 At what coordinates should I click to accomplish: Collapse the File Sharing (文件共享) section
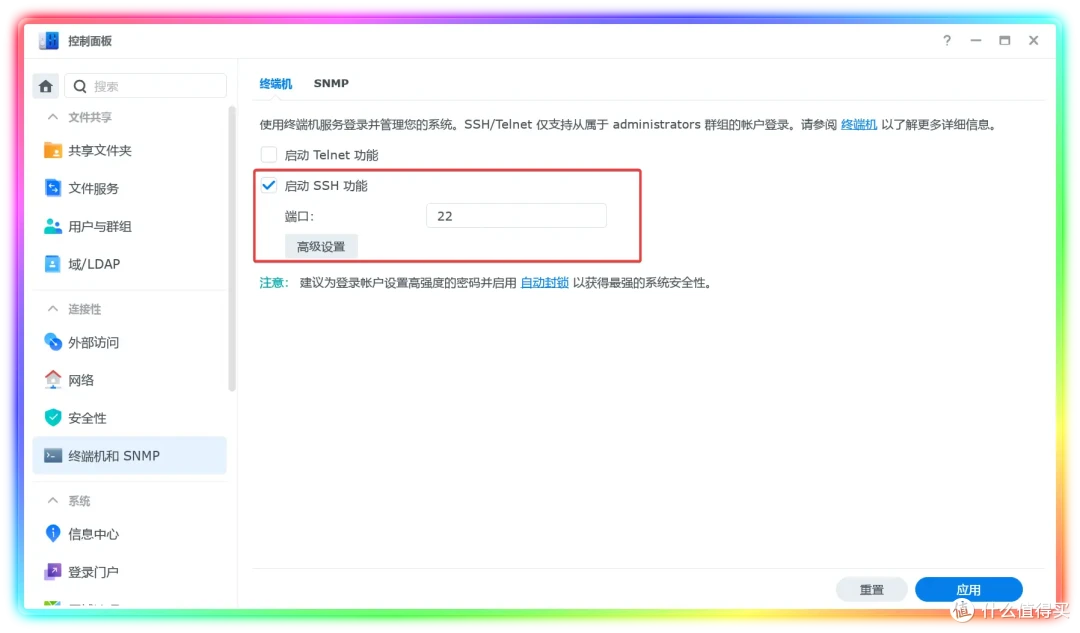coord(52,117)
